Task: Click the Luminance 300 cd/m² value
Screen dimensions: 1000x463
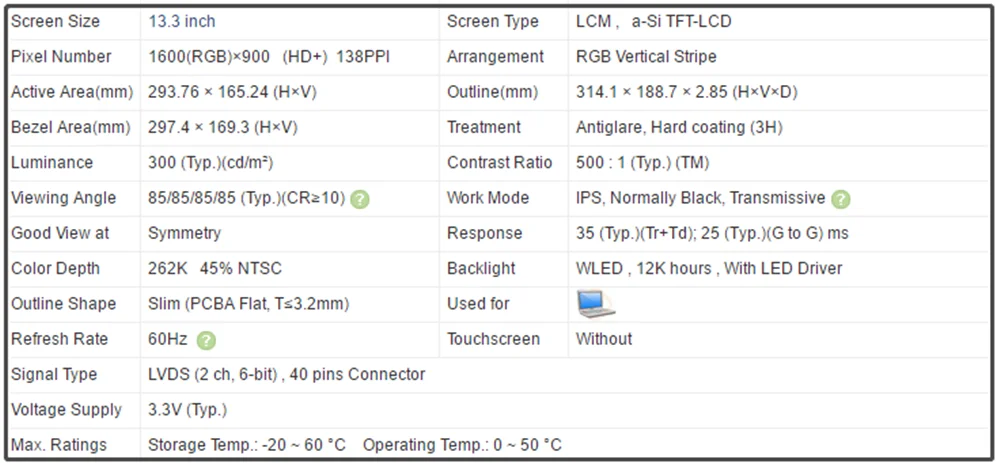Action: [x=211, y=163]
